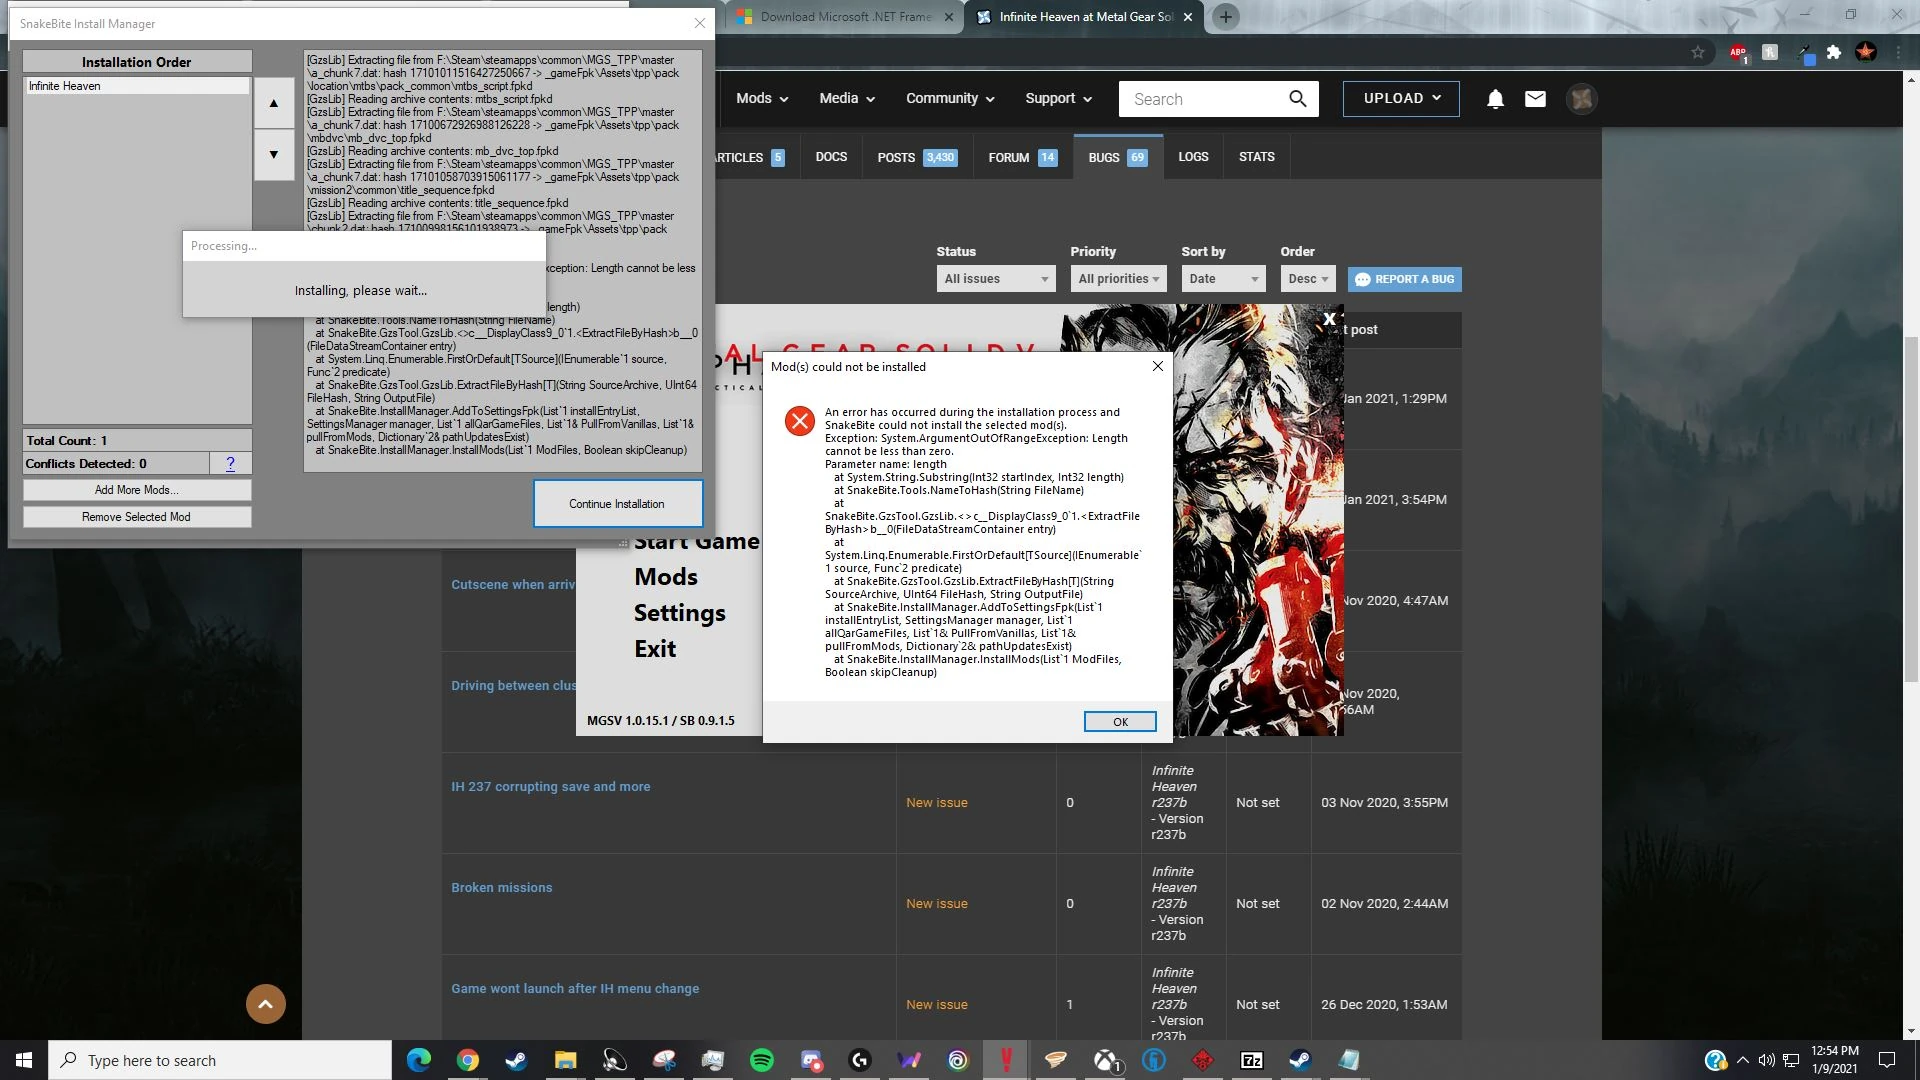Open the Mods menu on Nexus
The image size is (1920, 1080).
pyautogui.click(x=762, y=98)
